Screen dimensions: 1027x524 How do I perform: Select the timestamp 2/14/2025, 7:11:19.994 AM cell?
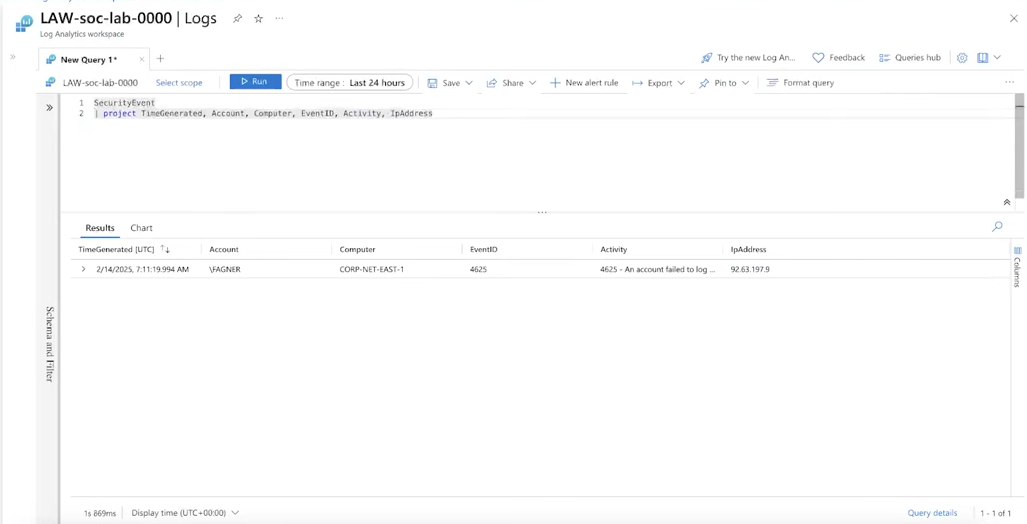[142, 269]
